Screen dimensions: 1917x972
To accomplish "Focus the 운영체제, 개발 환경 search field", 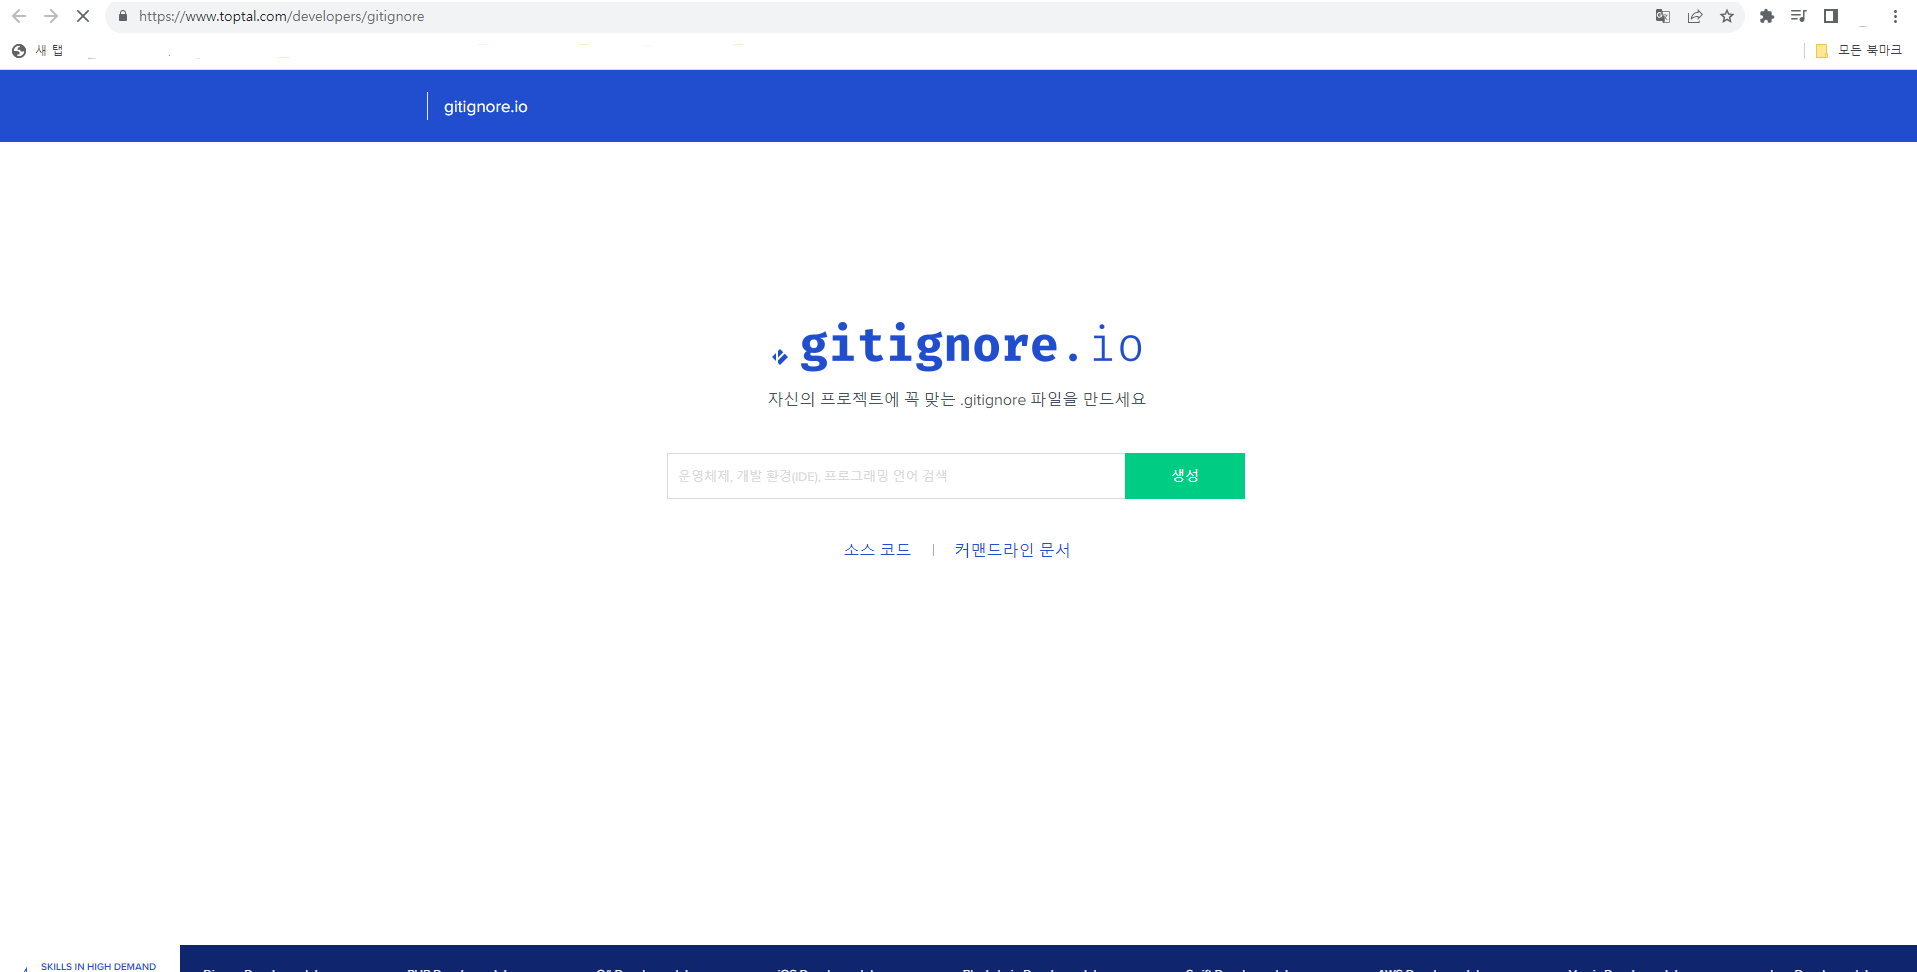I will (x=896, y=476).
